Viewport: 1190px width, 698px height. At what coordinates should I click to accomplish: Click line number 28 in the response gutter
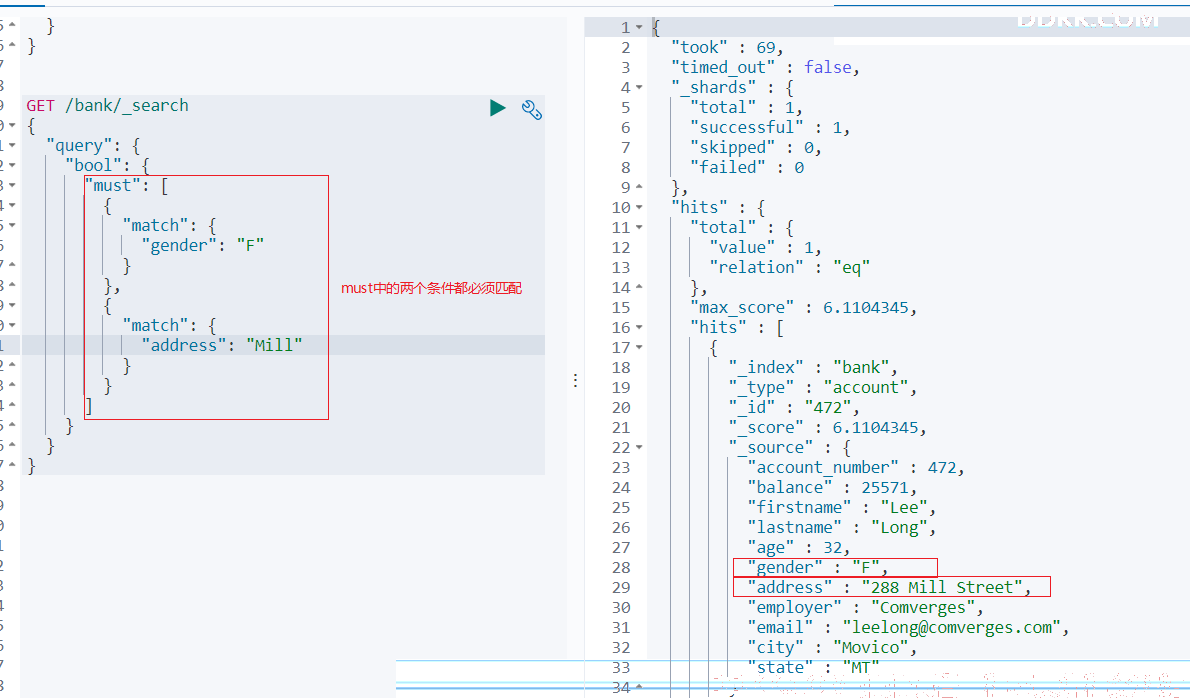click(622, 568)
